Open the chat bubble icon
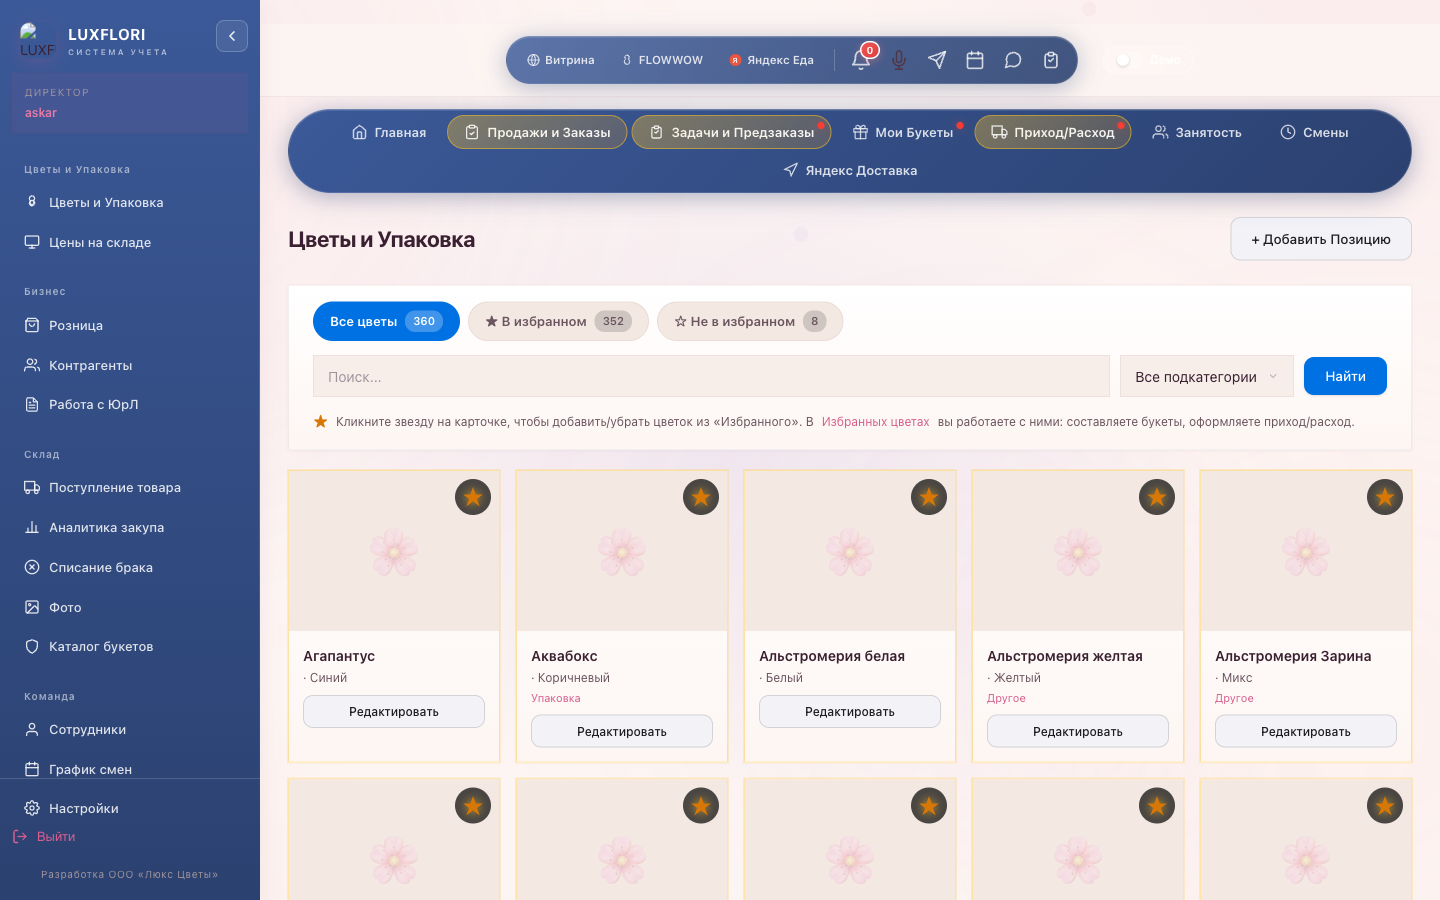This screenshot has width=1440, height=900. click(x=1013, y=60)
